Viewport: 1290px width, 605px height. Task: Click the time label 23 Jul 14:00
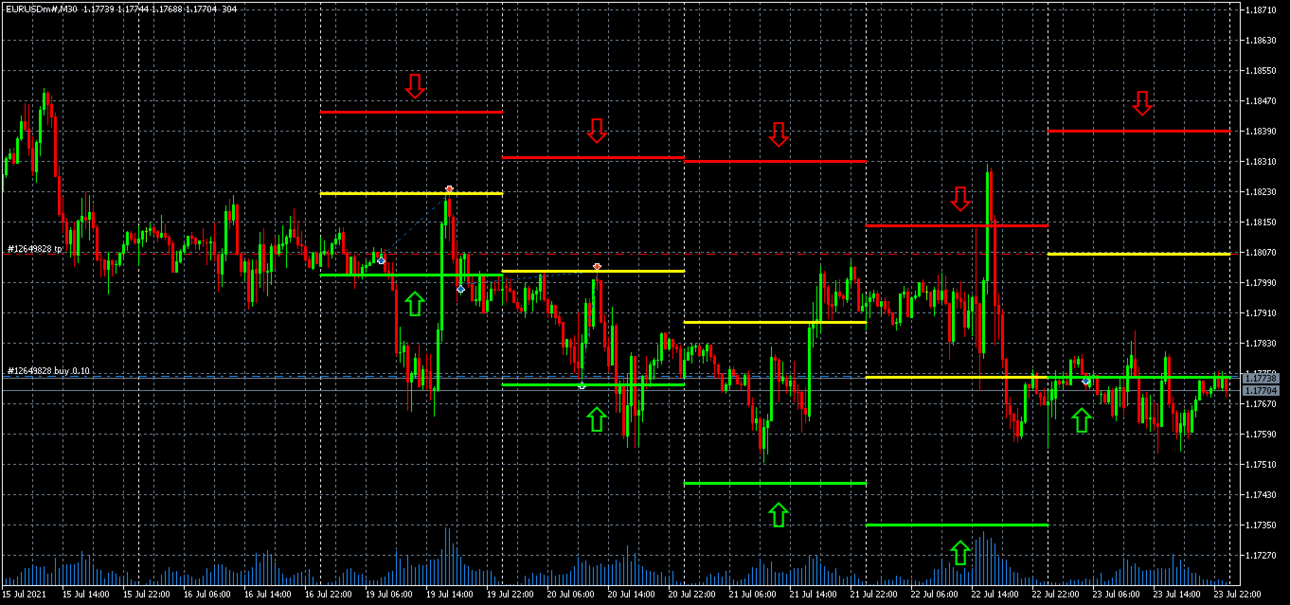(x=1177, y=595)
